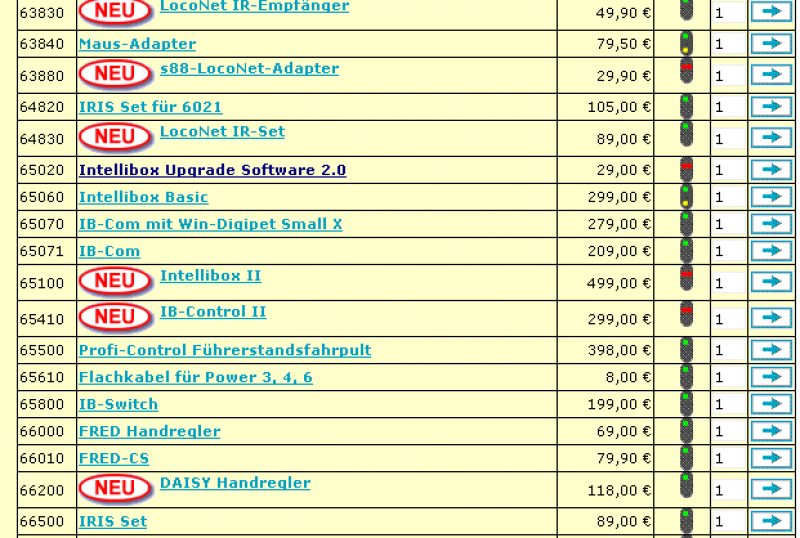Click NEU badge next to s88-LocoNet-Adapter
This screenshot has width=800, height=538.
tap(116, 74)
